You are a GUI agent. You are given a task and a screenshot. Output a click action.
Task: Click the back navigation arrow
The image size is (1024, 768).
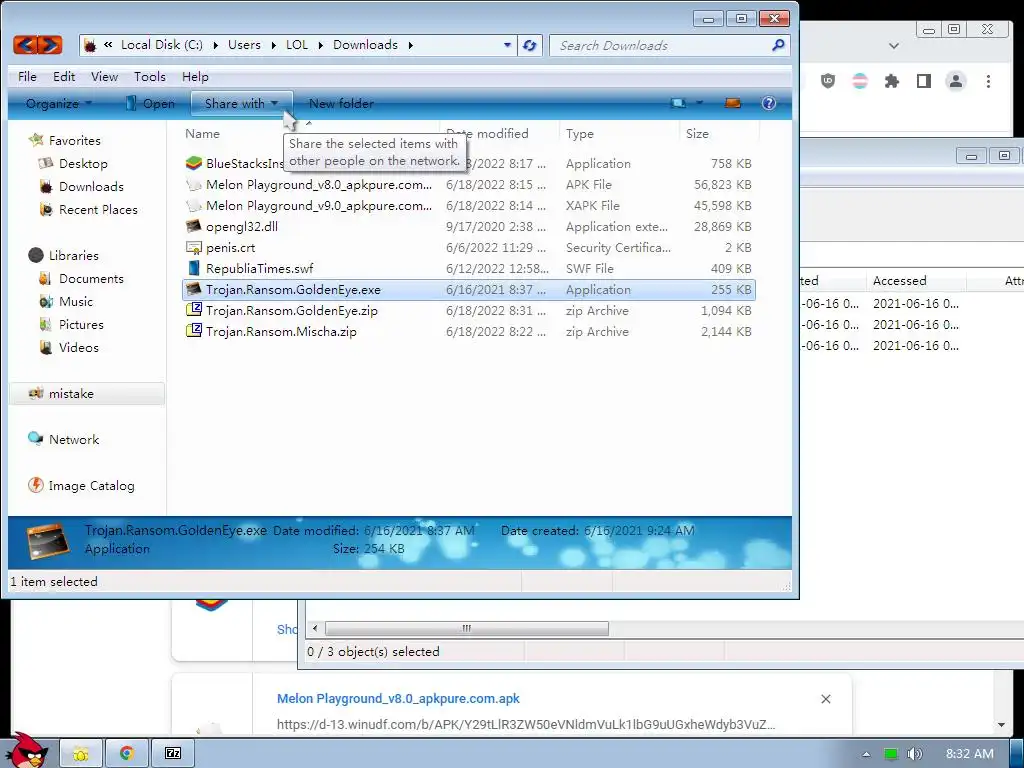25,45
